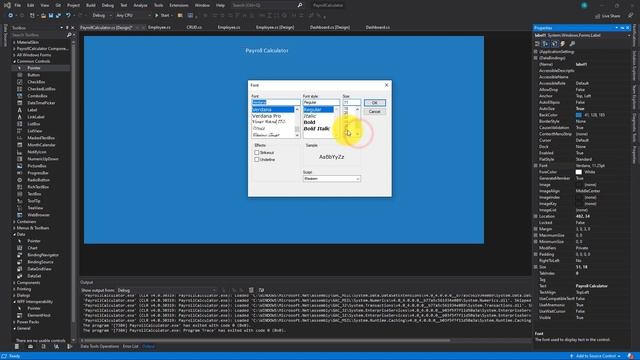
Task: Select the Chart control in Toolbox
Action: 32,248
